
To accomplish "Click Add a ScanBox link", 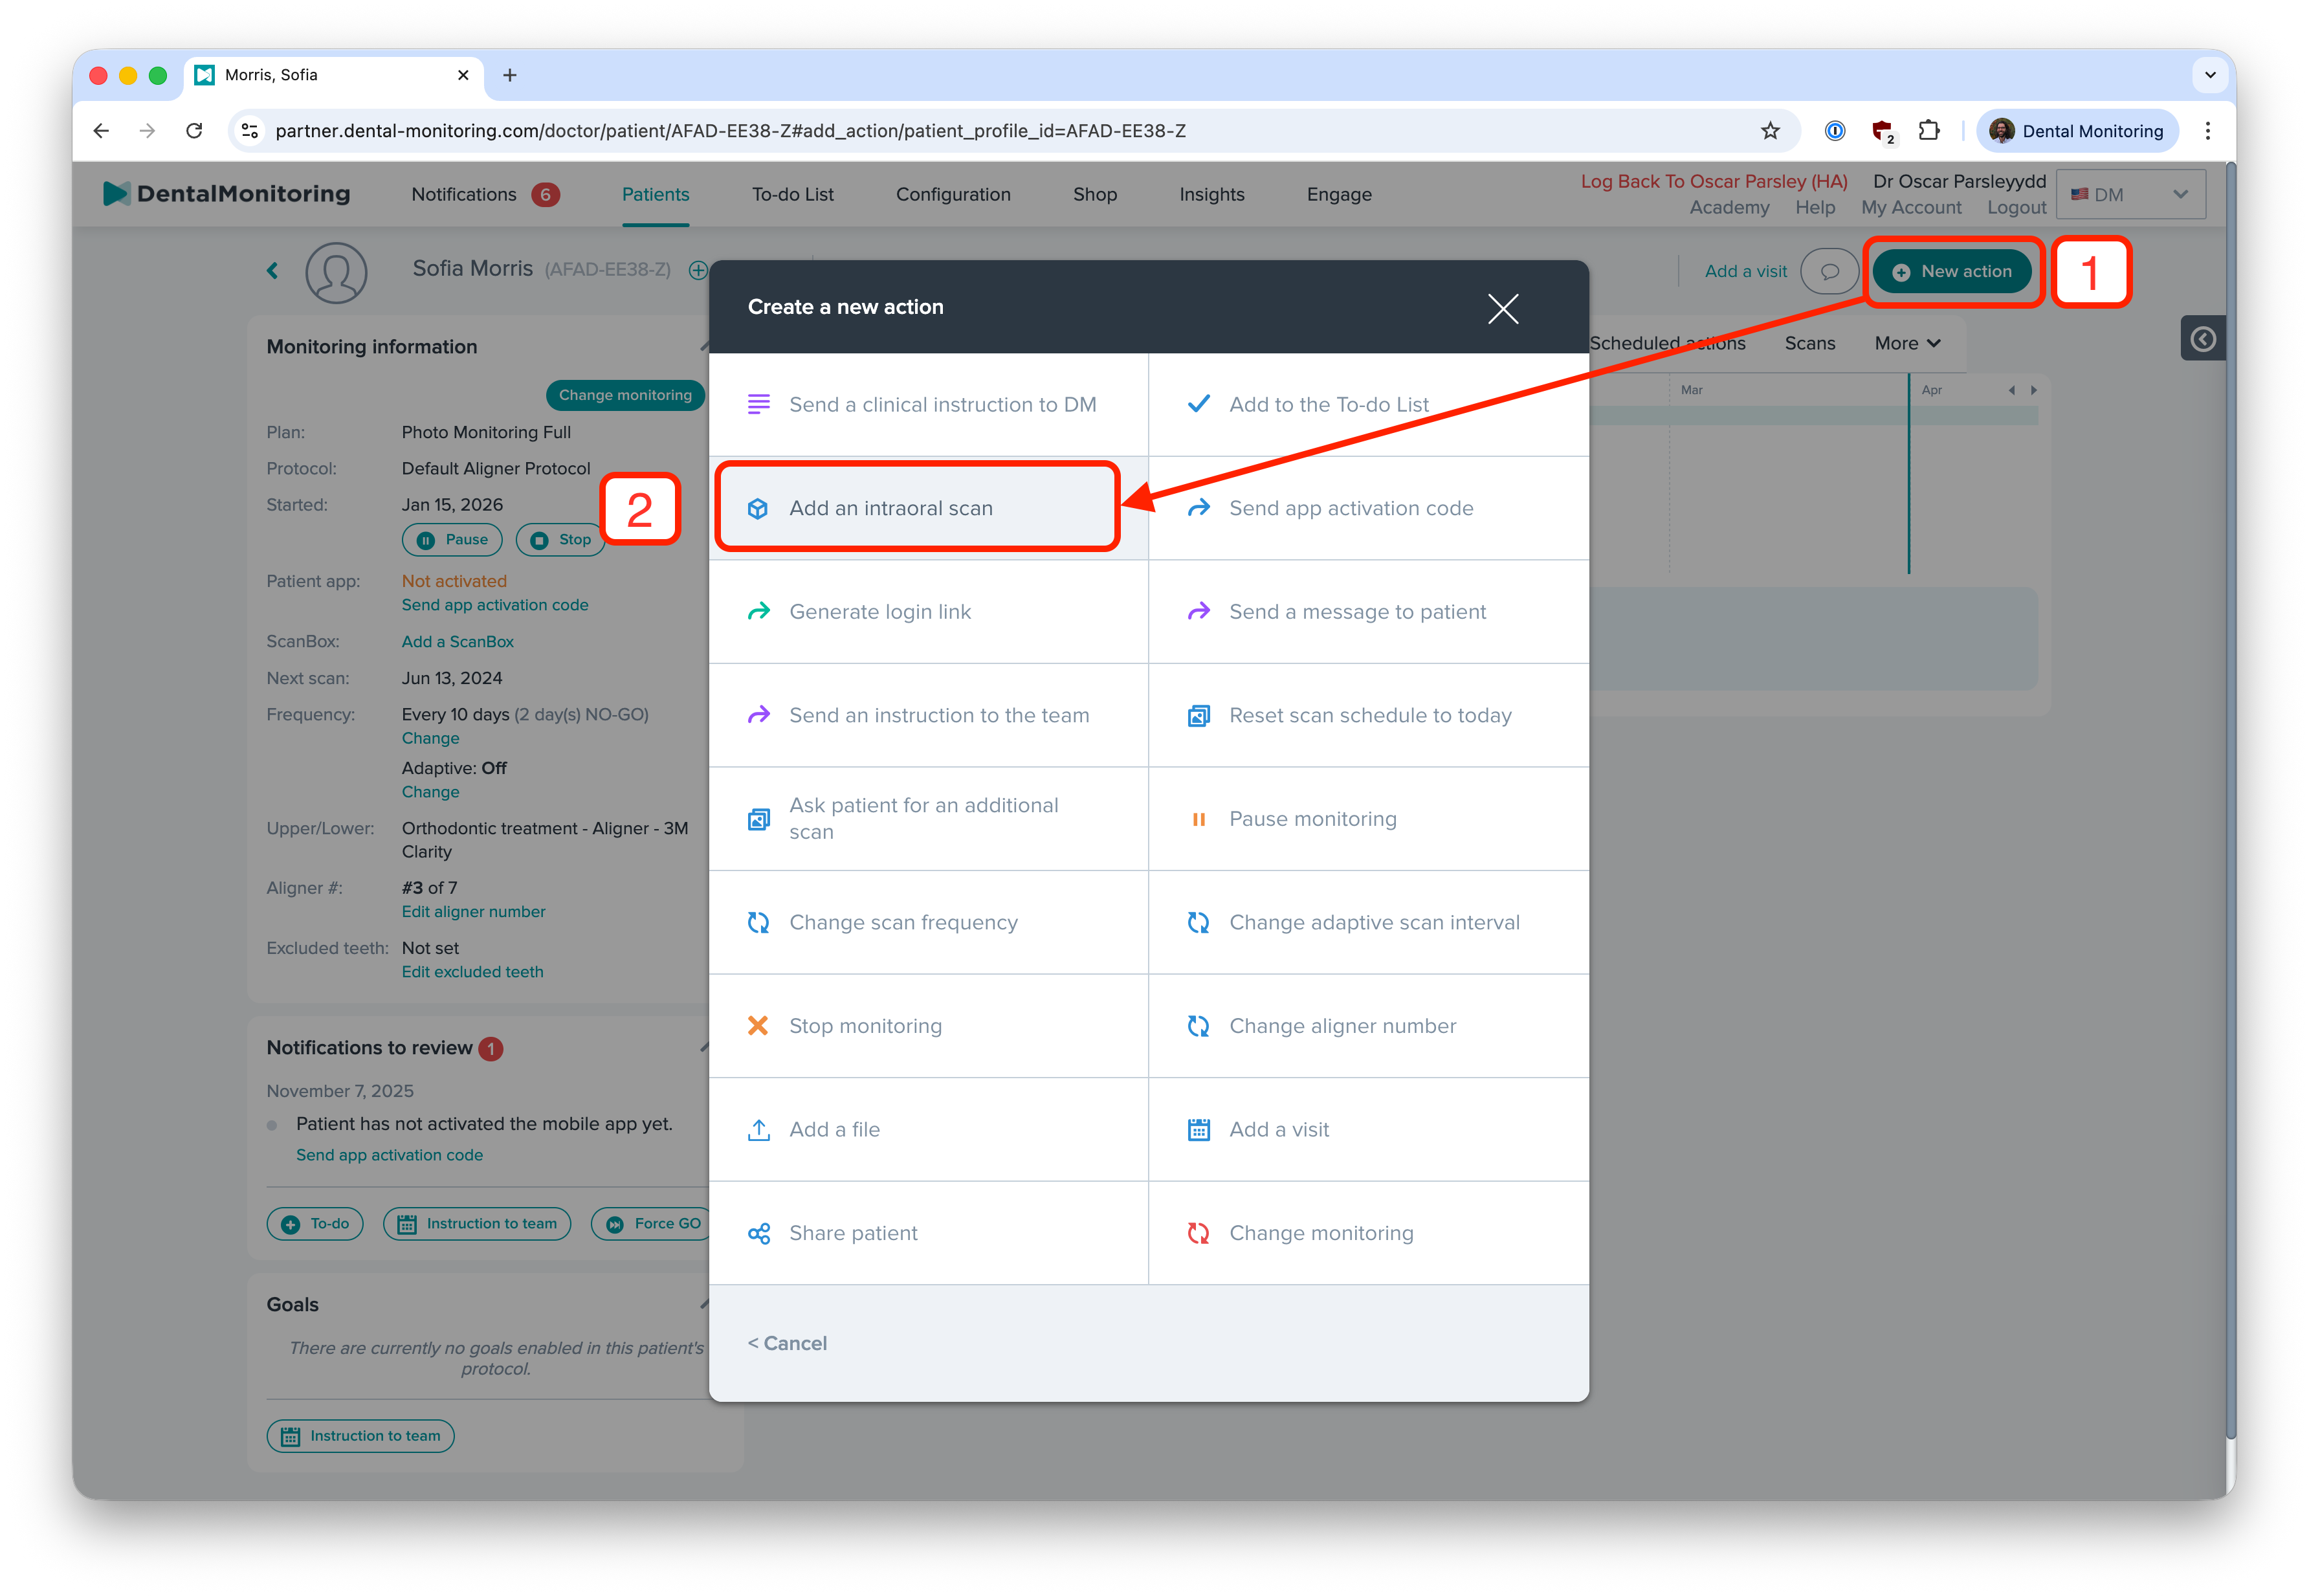I will tap(457, 641).
